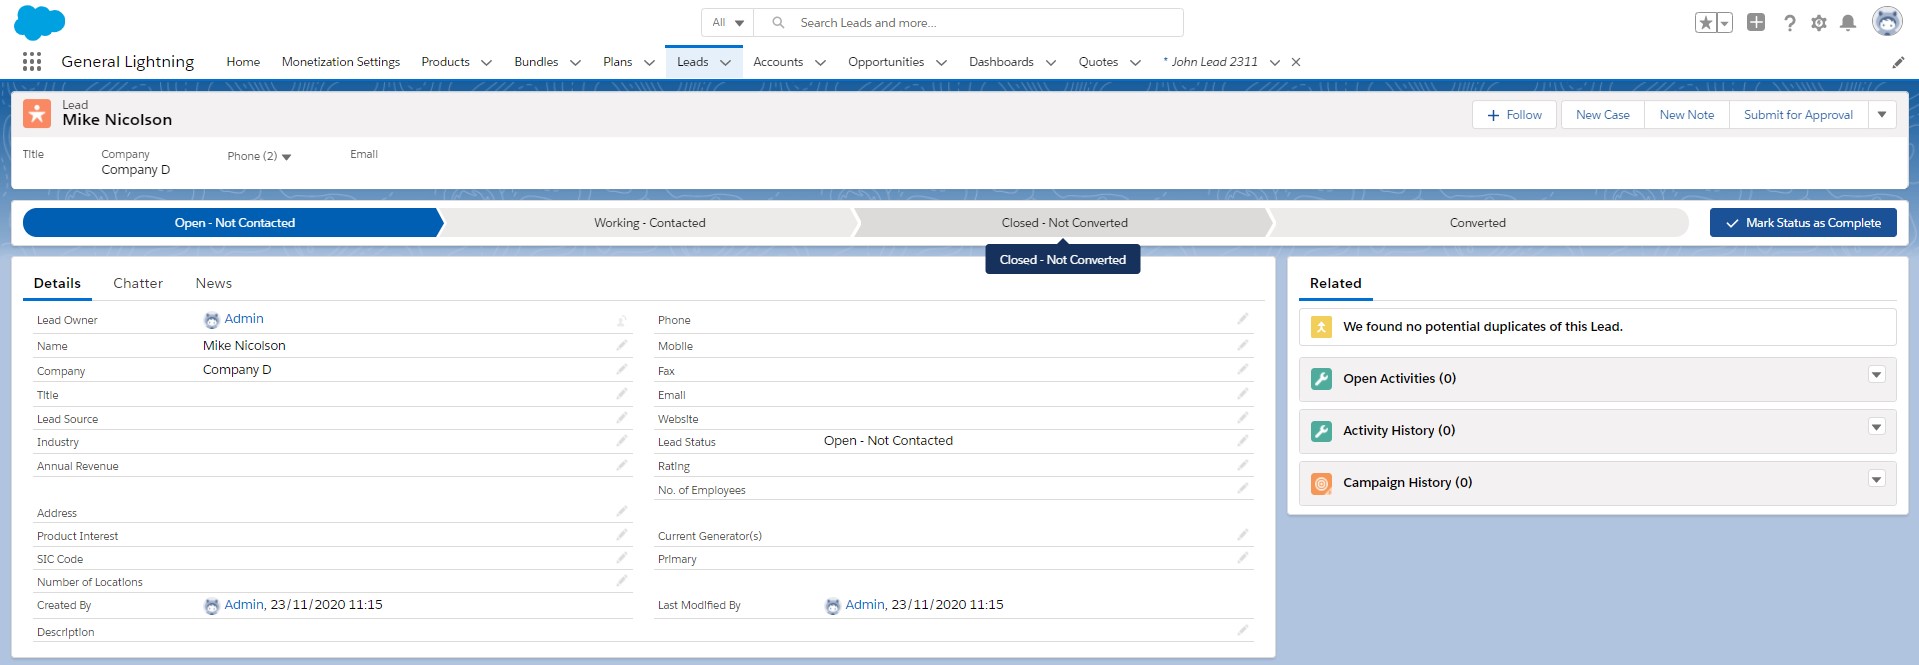Switch to the Chatter tab
1919x665 pixels.
click(x=138, y=283)
